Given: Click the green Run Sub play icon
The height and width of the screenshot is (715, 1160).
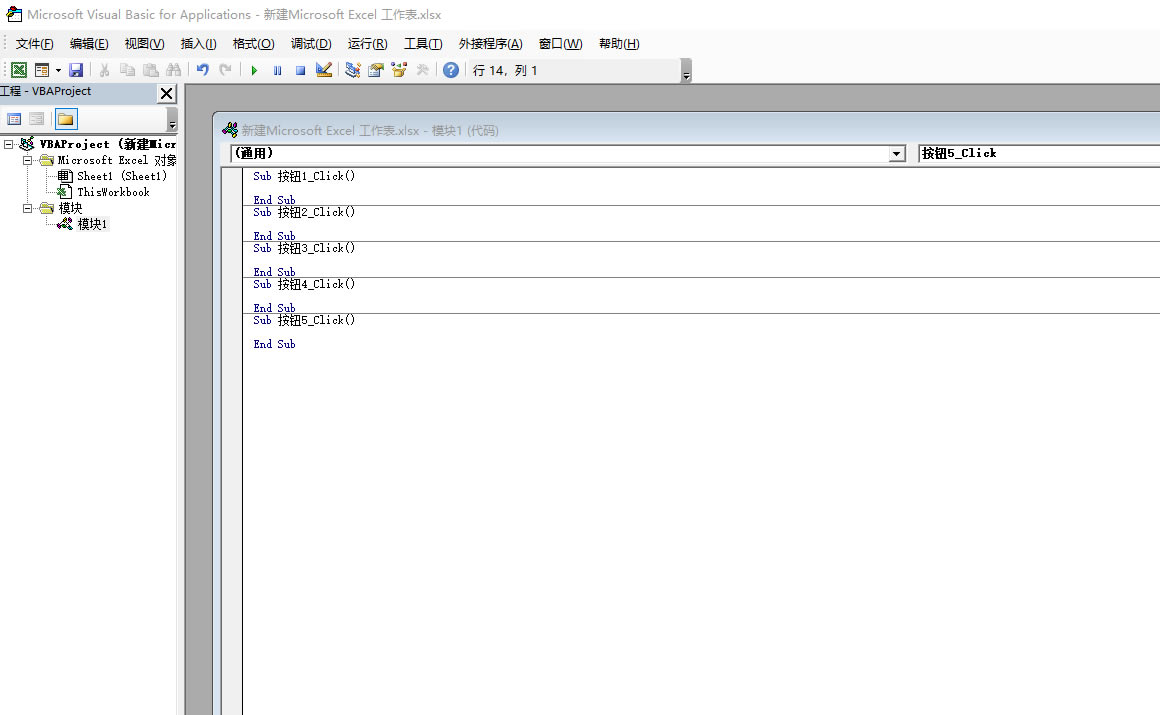Looking at the screenshot, I should click(x=254, y=70).
